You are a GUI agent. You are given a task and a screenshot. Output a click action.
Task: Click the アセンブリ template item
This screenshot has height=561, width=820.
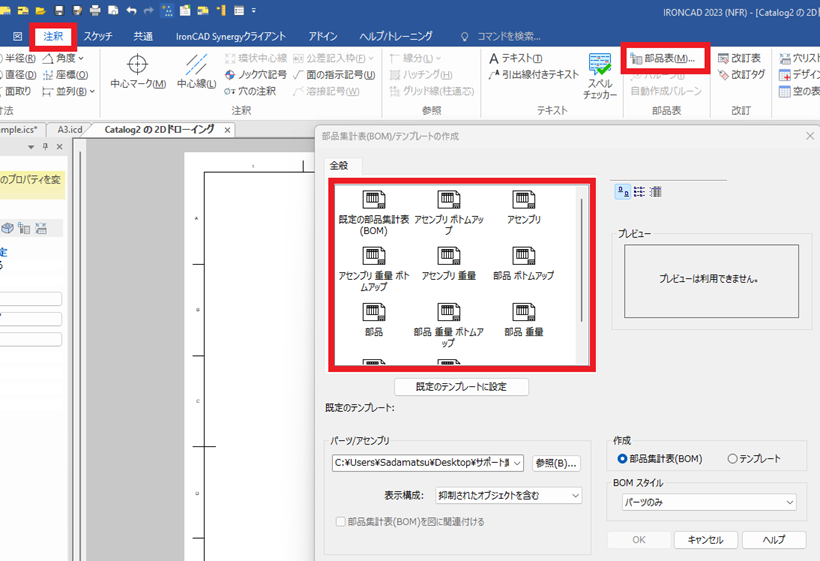(523, 208)
